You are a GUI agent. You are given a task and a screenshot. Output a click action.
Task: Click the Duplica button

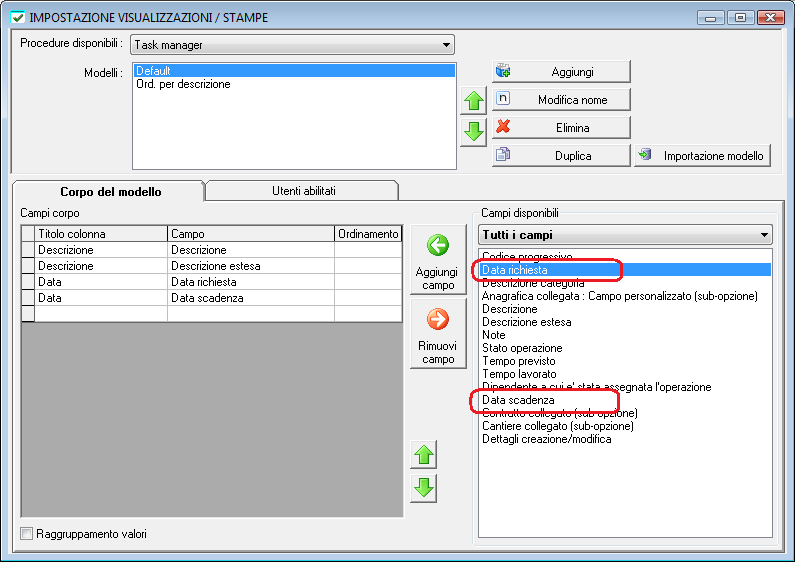pyautogui.click(x=561, y=155)
